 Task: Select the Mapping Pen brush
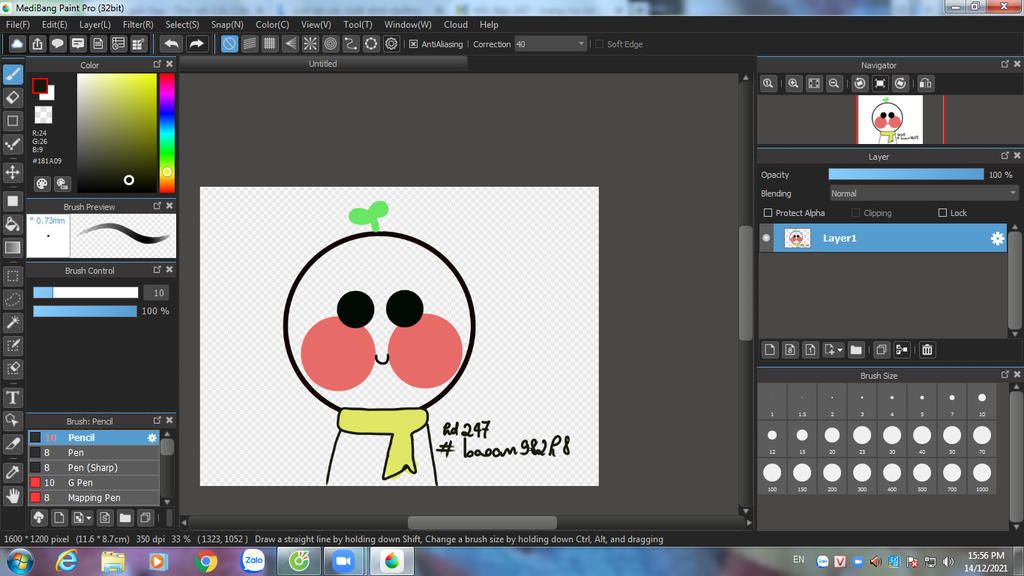tap(94, 498)
